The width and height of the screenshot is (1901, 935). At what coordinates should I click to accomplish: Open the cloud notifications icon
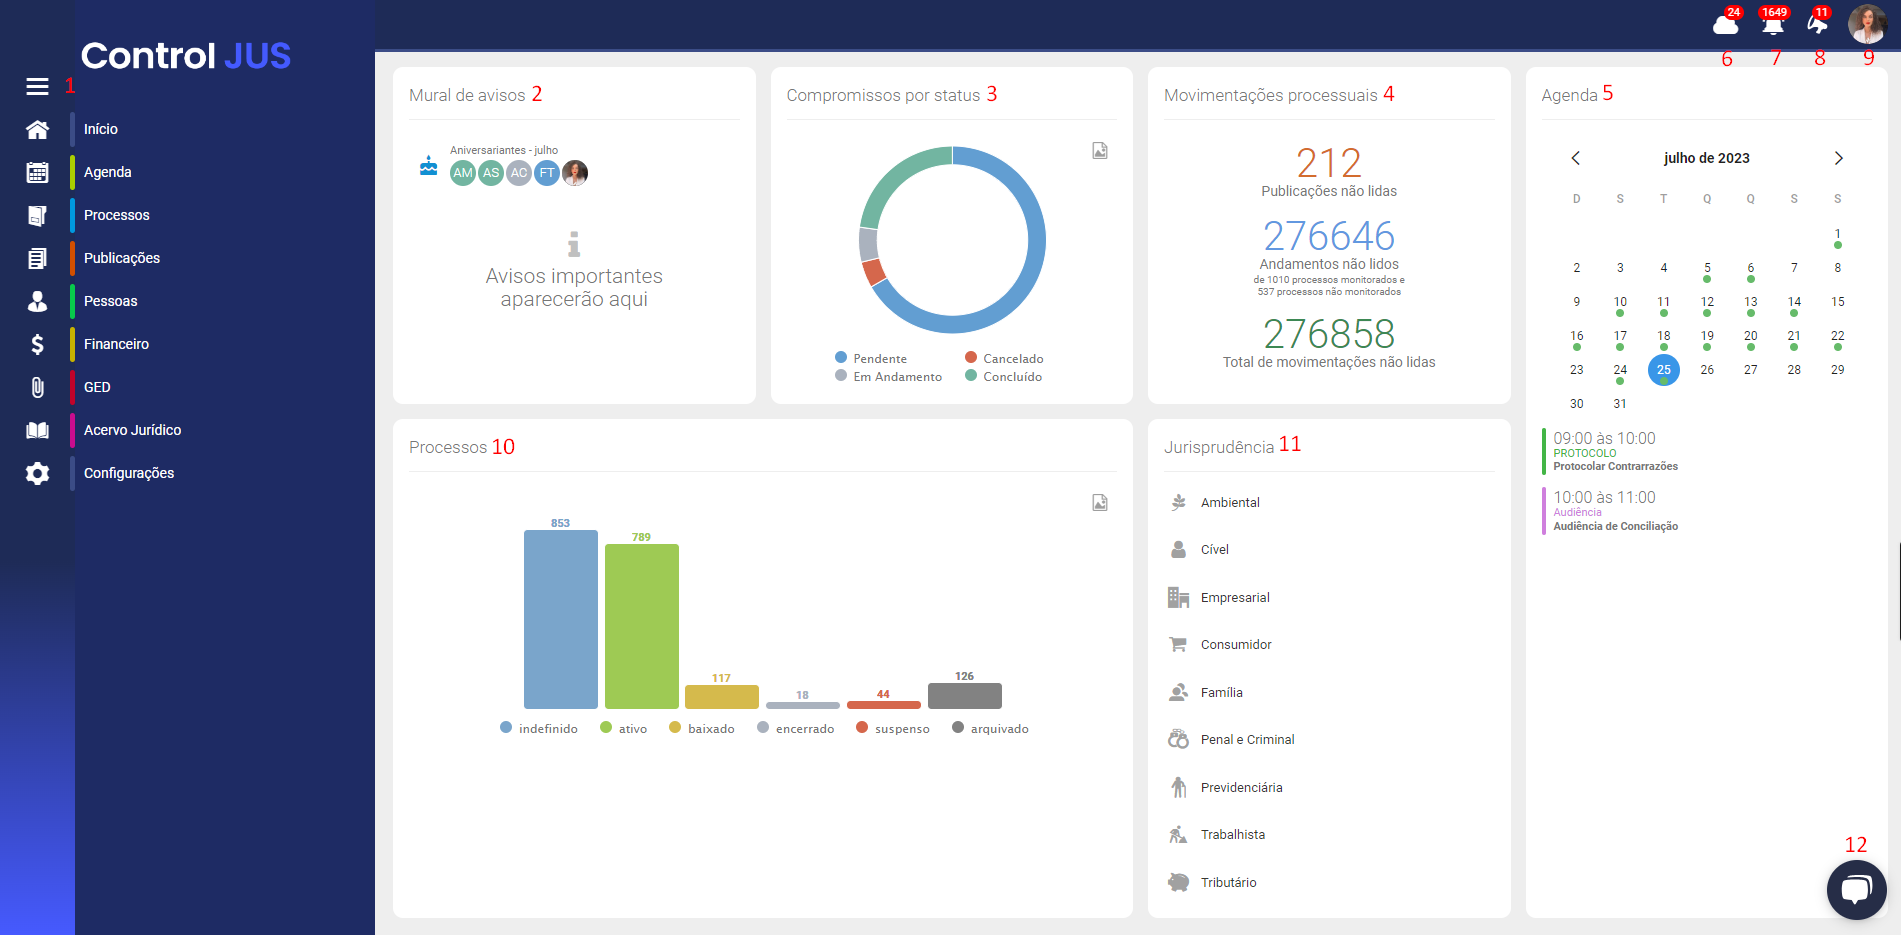pyautogui.click(x=1725, y=24)
